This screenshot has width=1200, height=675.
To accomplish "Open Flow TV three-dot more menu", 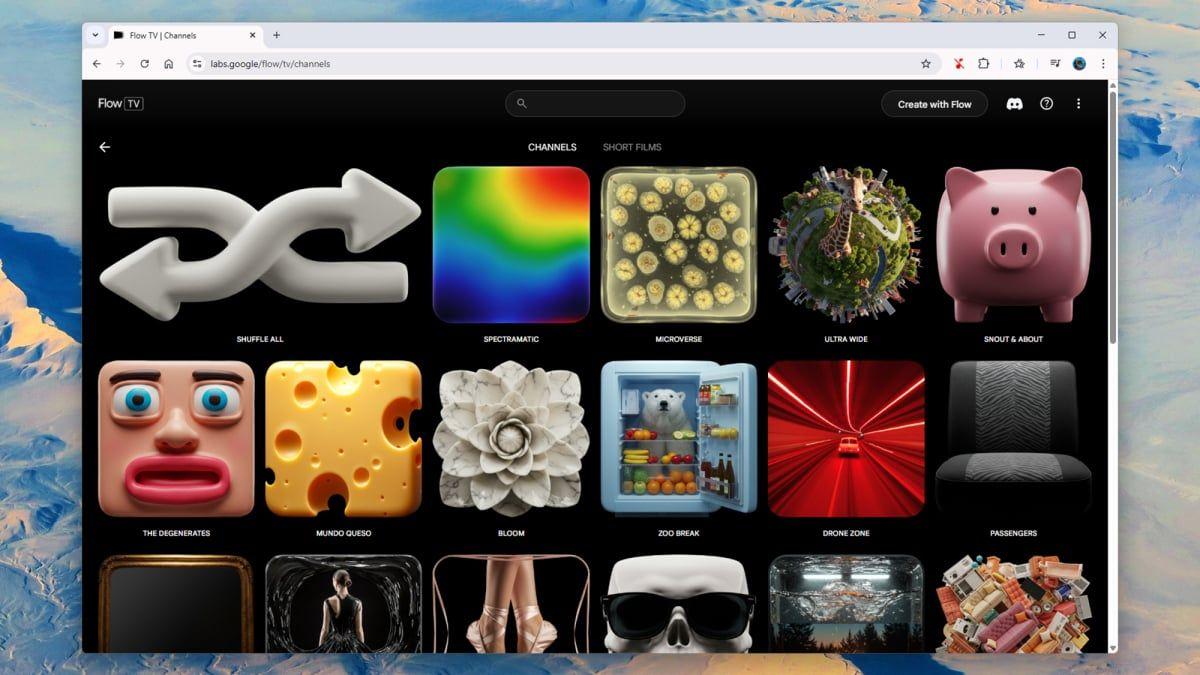I will 1078,104.
